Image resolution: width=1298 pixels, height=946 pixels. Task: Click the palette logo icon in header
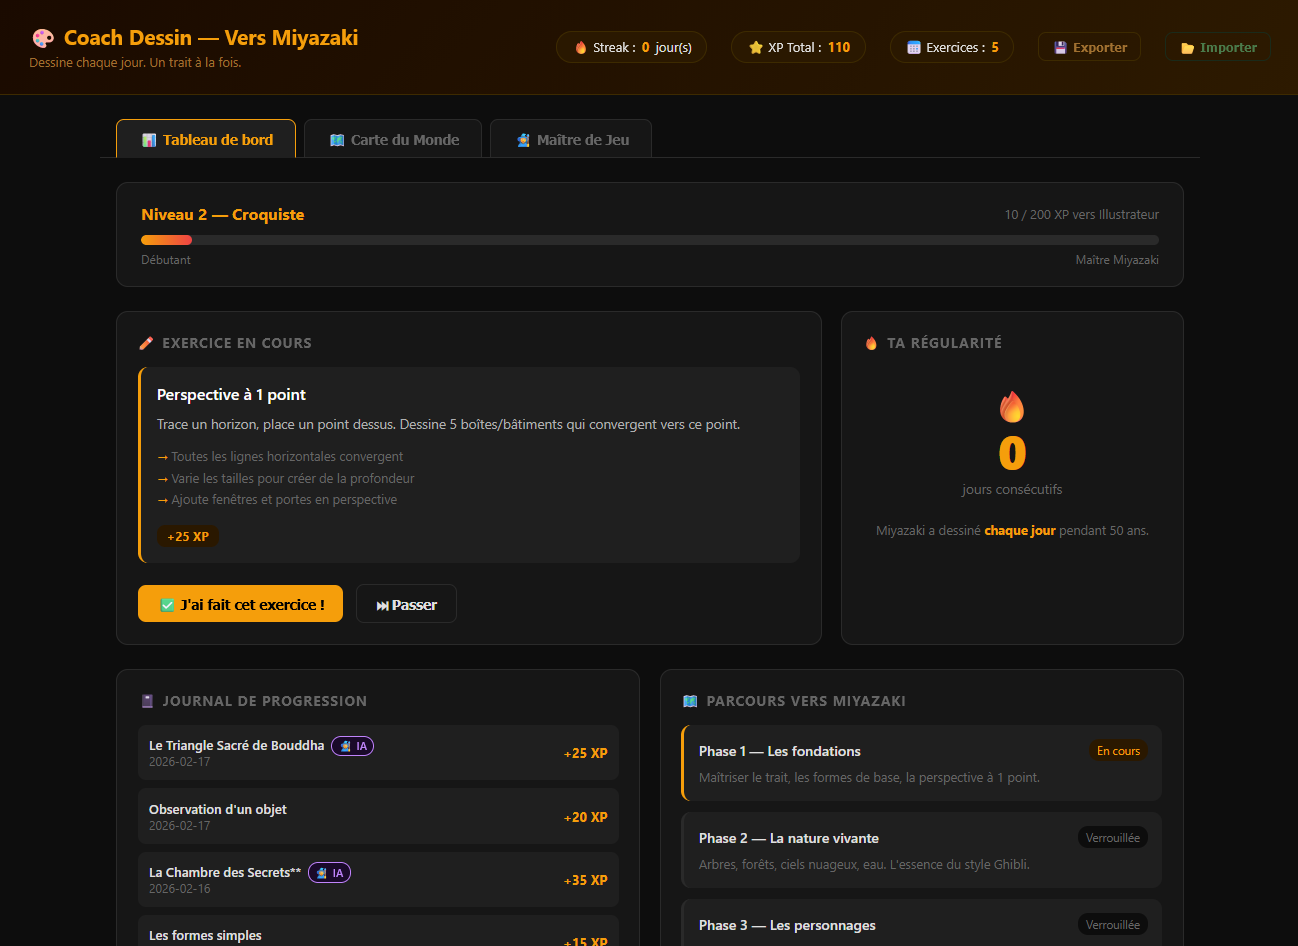pos(43,38)
